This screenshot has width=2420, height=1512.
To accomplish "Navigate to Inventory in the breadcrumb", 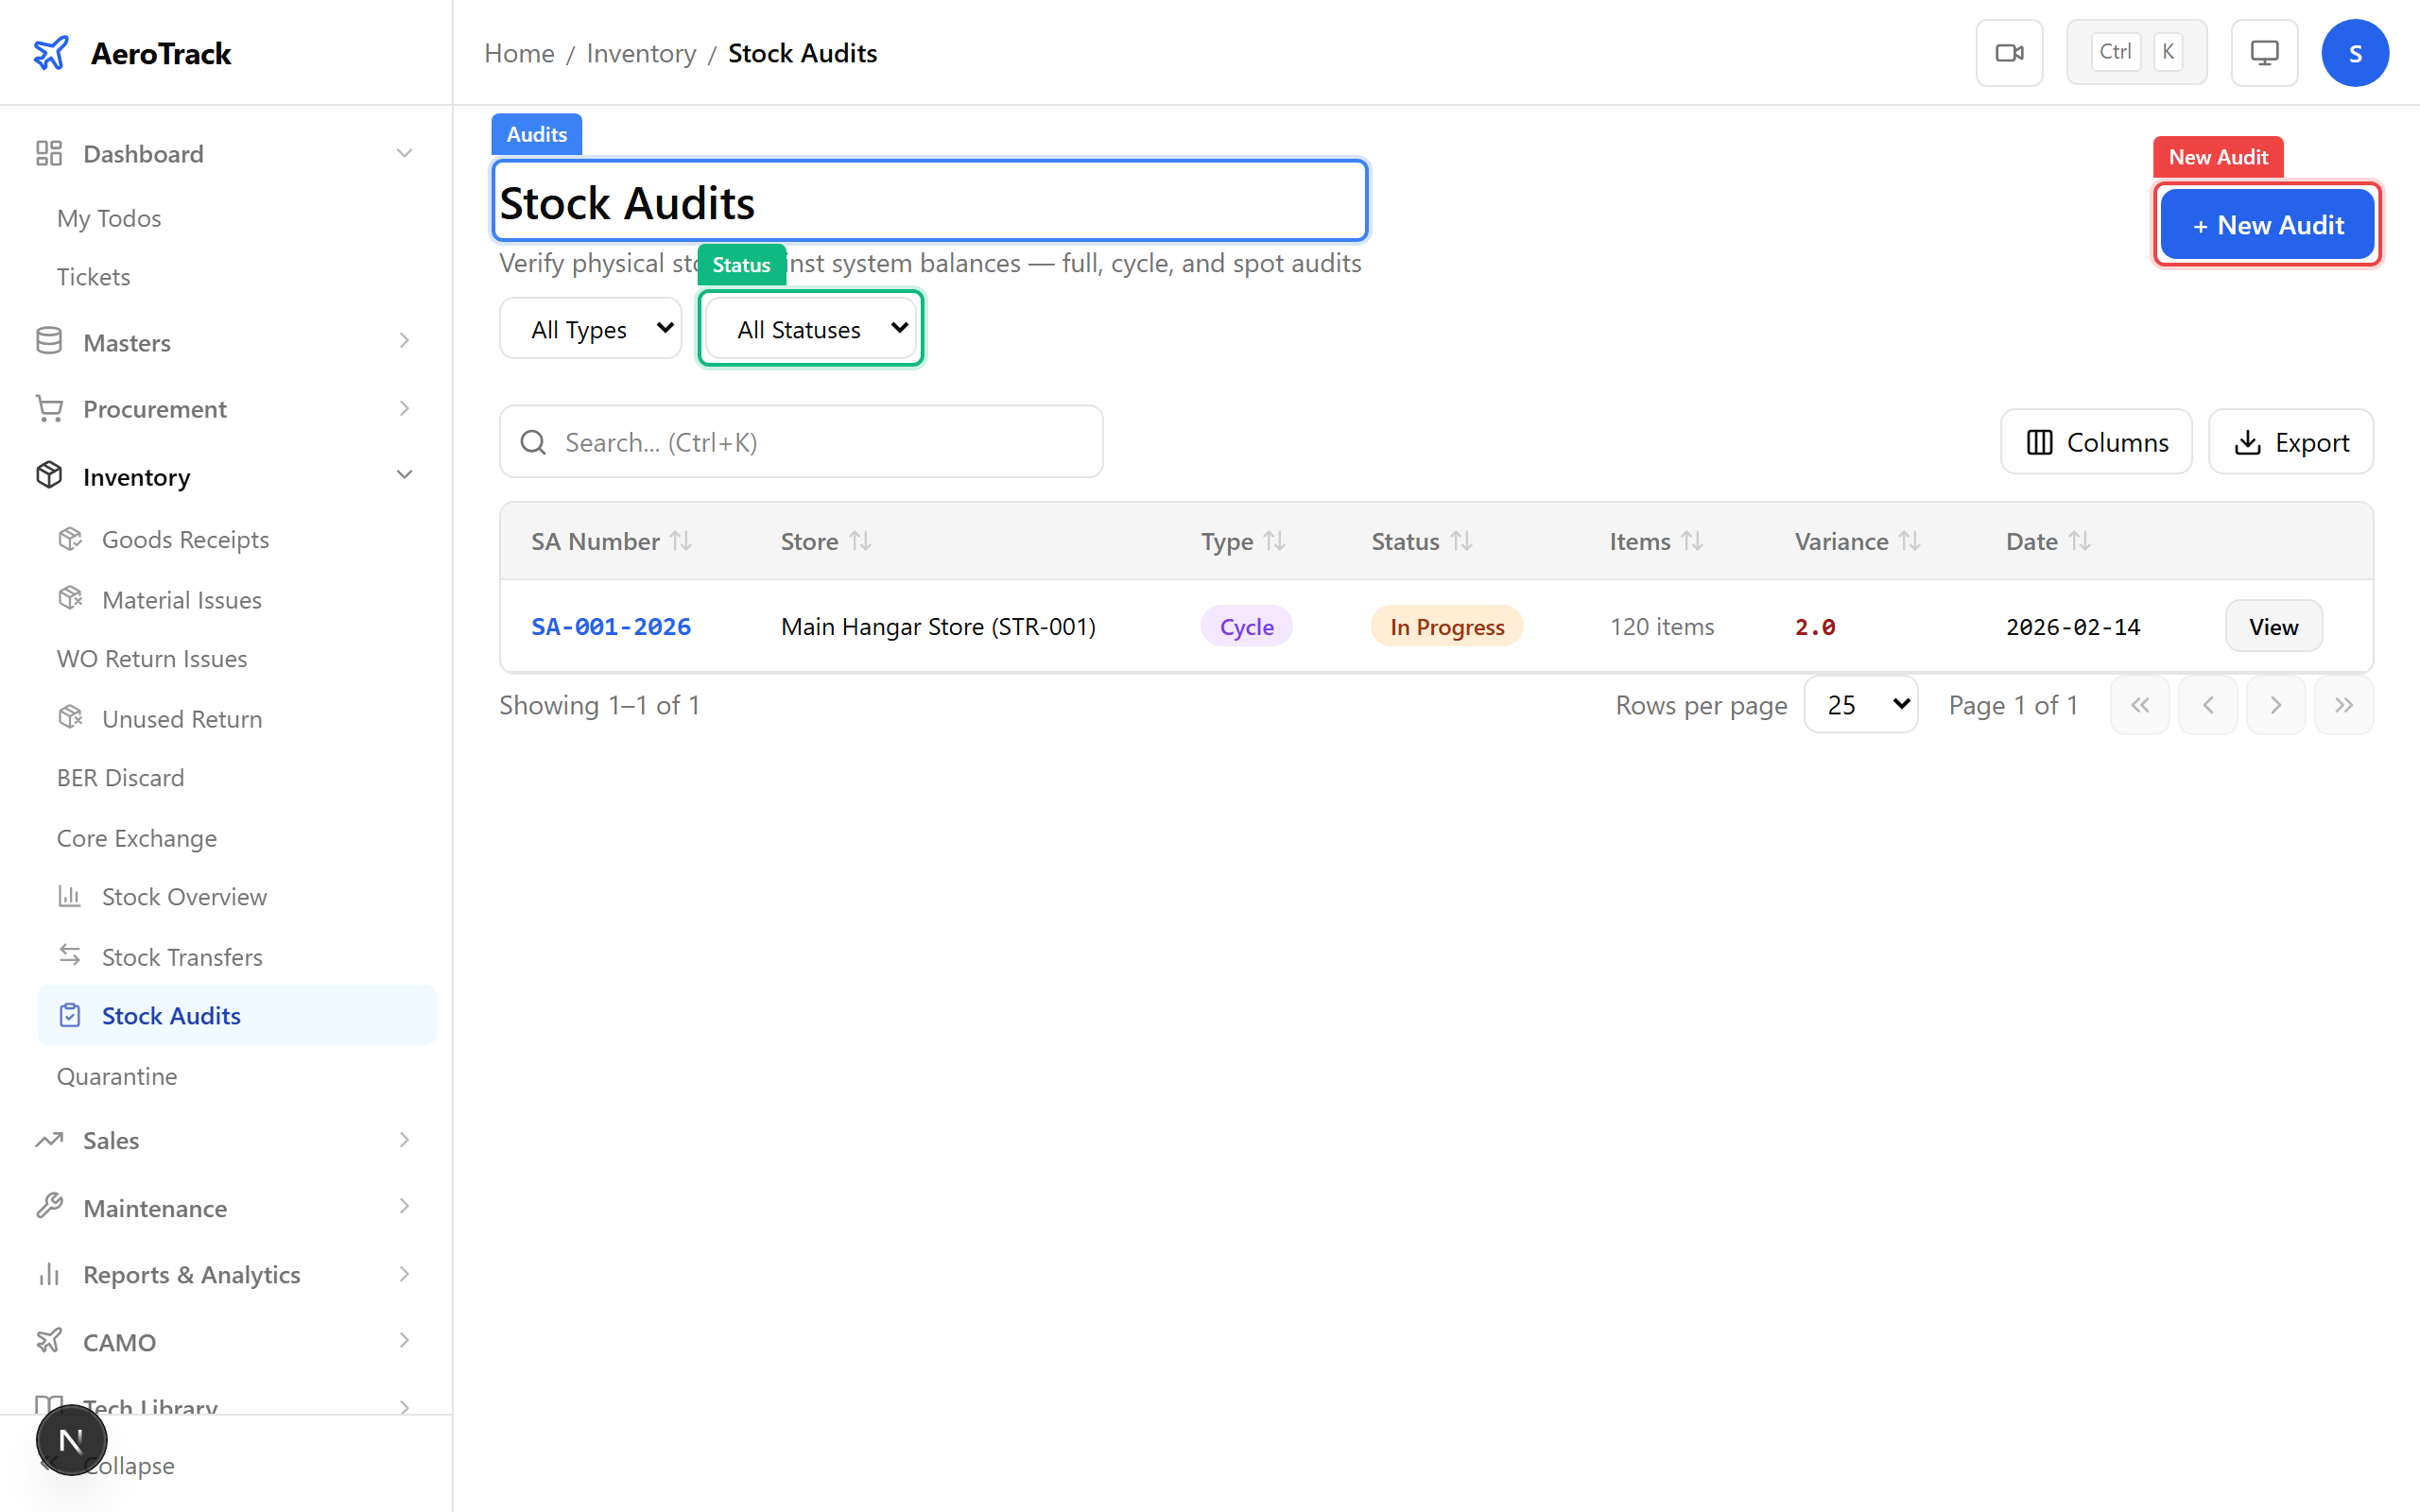I will [641, 52].
